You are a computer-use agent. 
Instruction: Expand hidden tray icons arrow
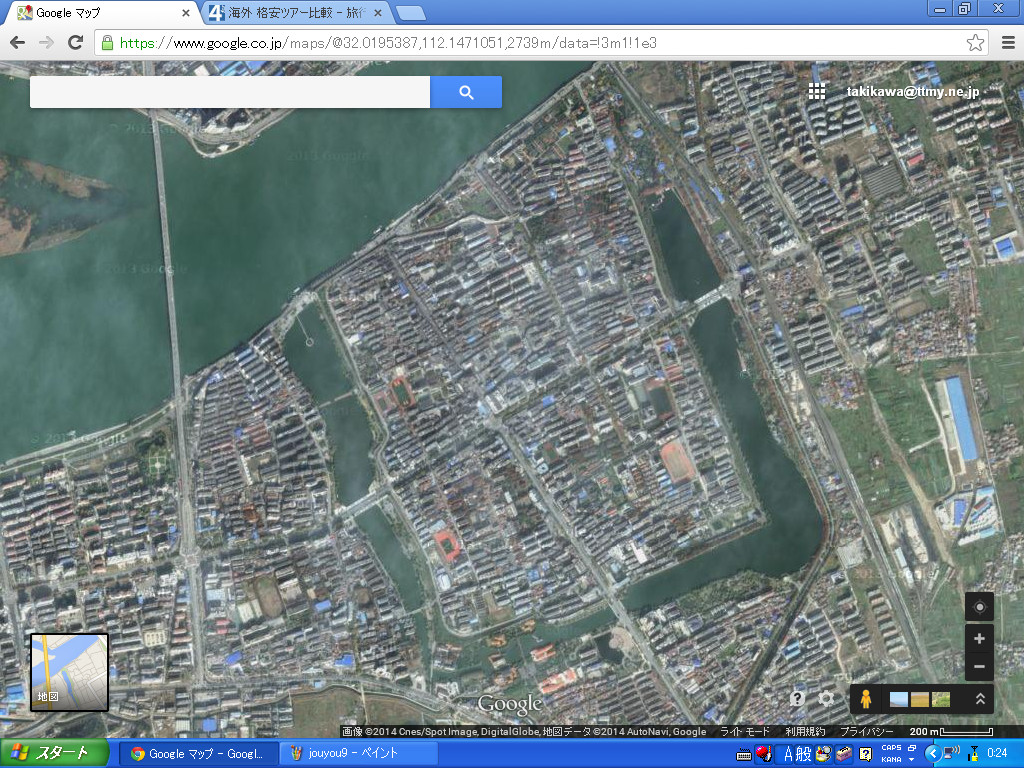point(933,754)
